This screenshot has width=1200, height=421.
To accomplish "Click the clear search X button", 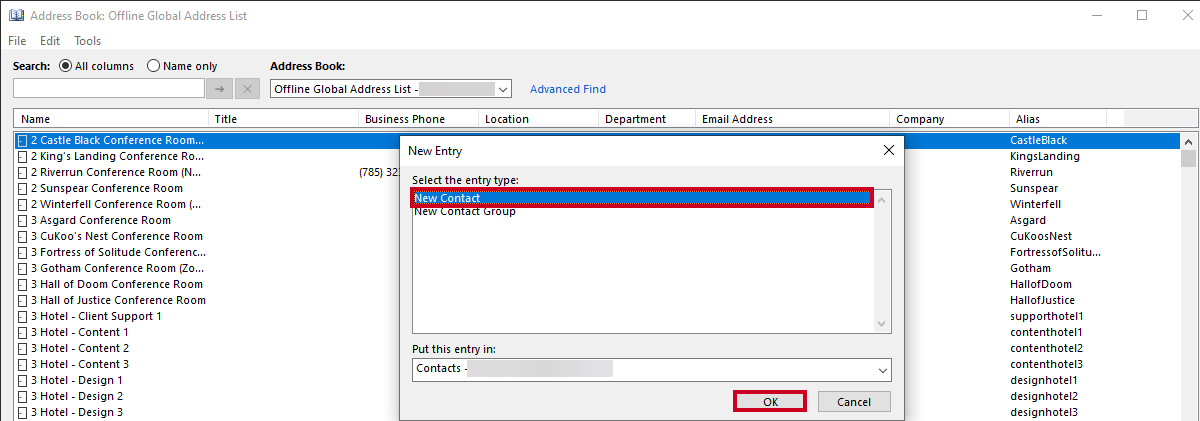I will pos(248,89).
